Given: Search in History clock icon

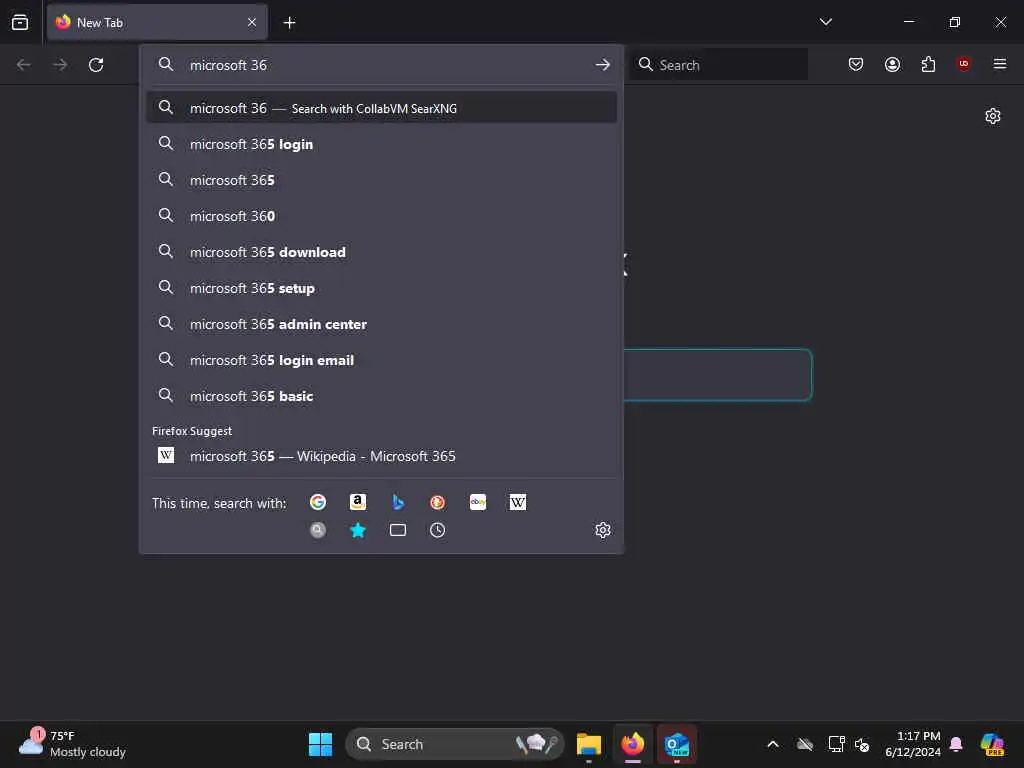Looking at the screenshot, I should tap(438, 530).
